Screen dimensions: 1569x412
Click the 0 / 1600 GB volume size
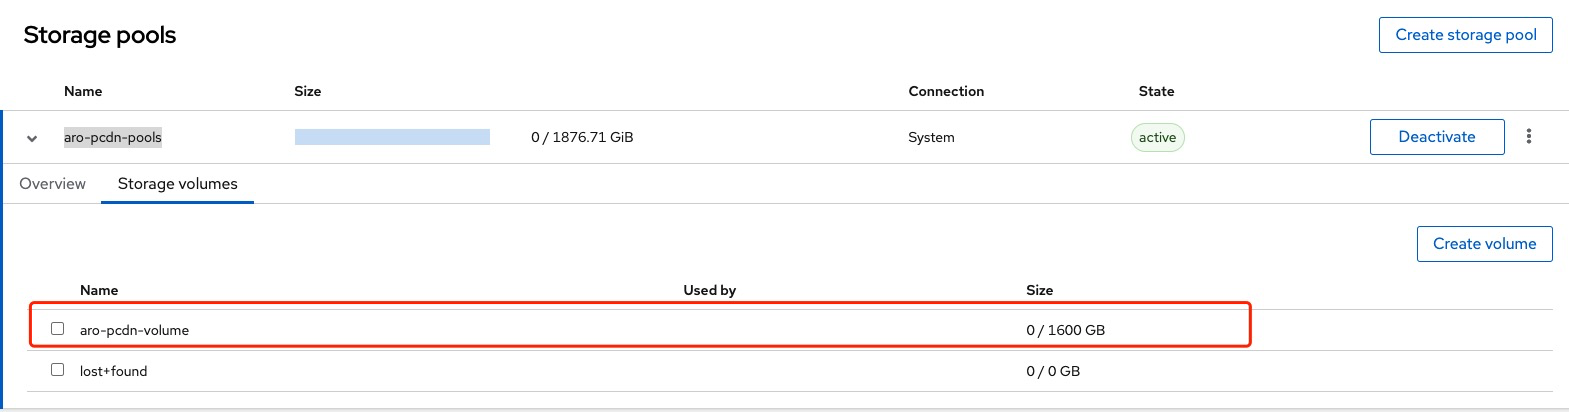[x=1065, y=330]
